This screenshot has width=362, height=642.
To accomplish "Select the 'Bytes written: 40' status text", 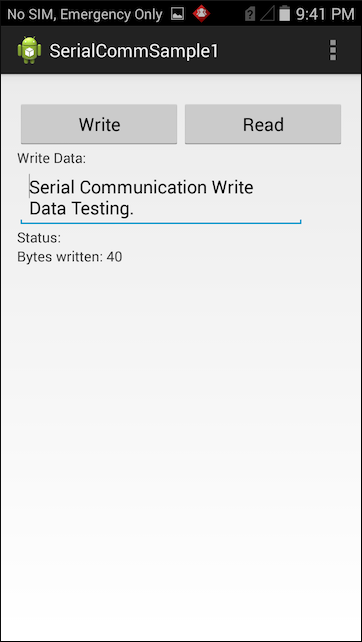I will (70, 257).
